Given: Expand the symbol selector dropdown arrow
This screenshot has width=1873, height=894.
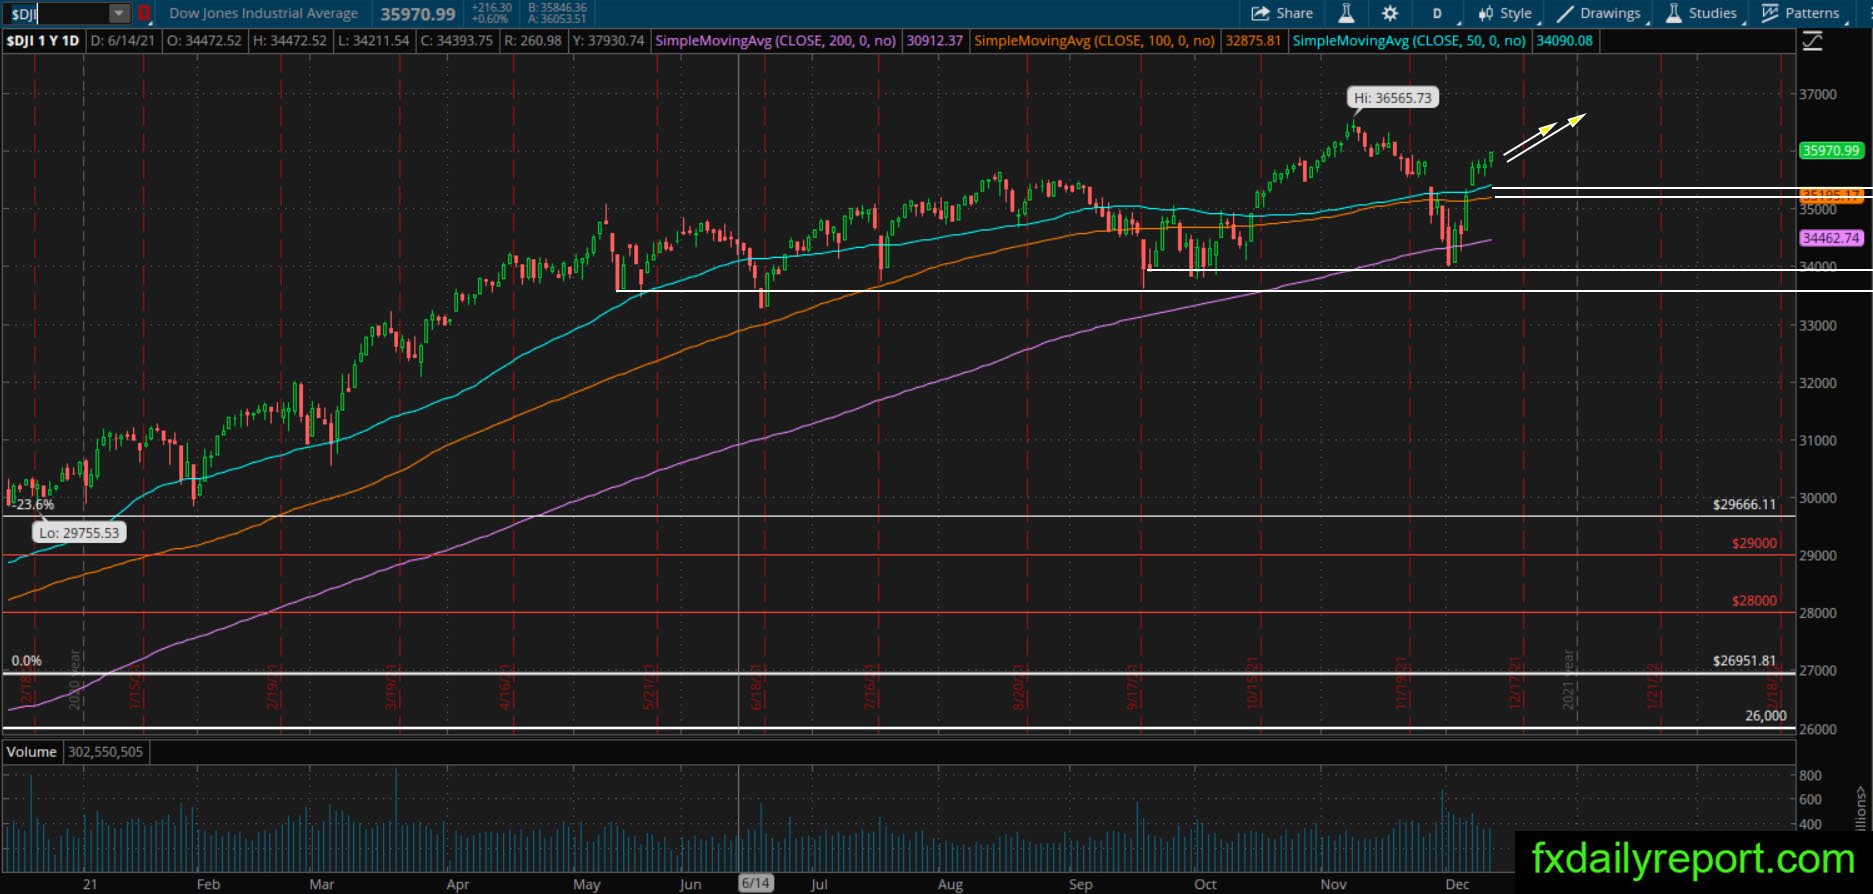Looking at the screenshot, I should point(119,14).
